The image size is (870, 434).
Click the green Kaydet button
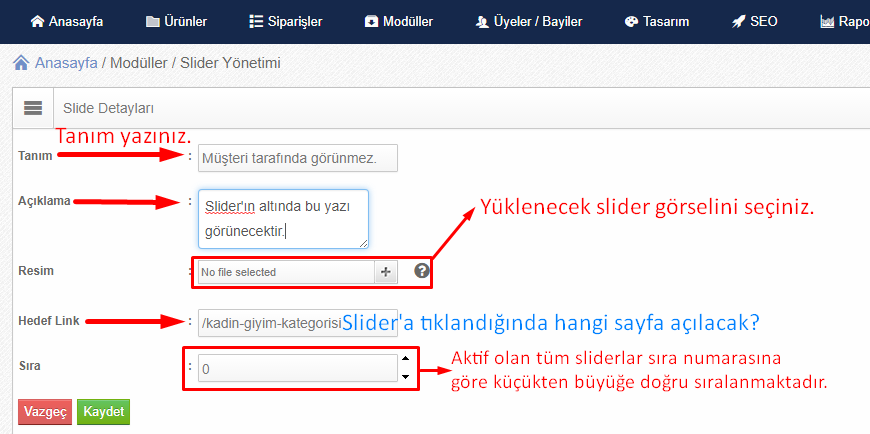(x=103, y=412)
